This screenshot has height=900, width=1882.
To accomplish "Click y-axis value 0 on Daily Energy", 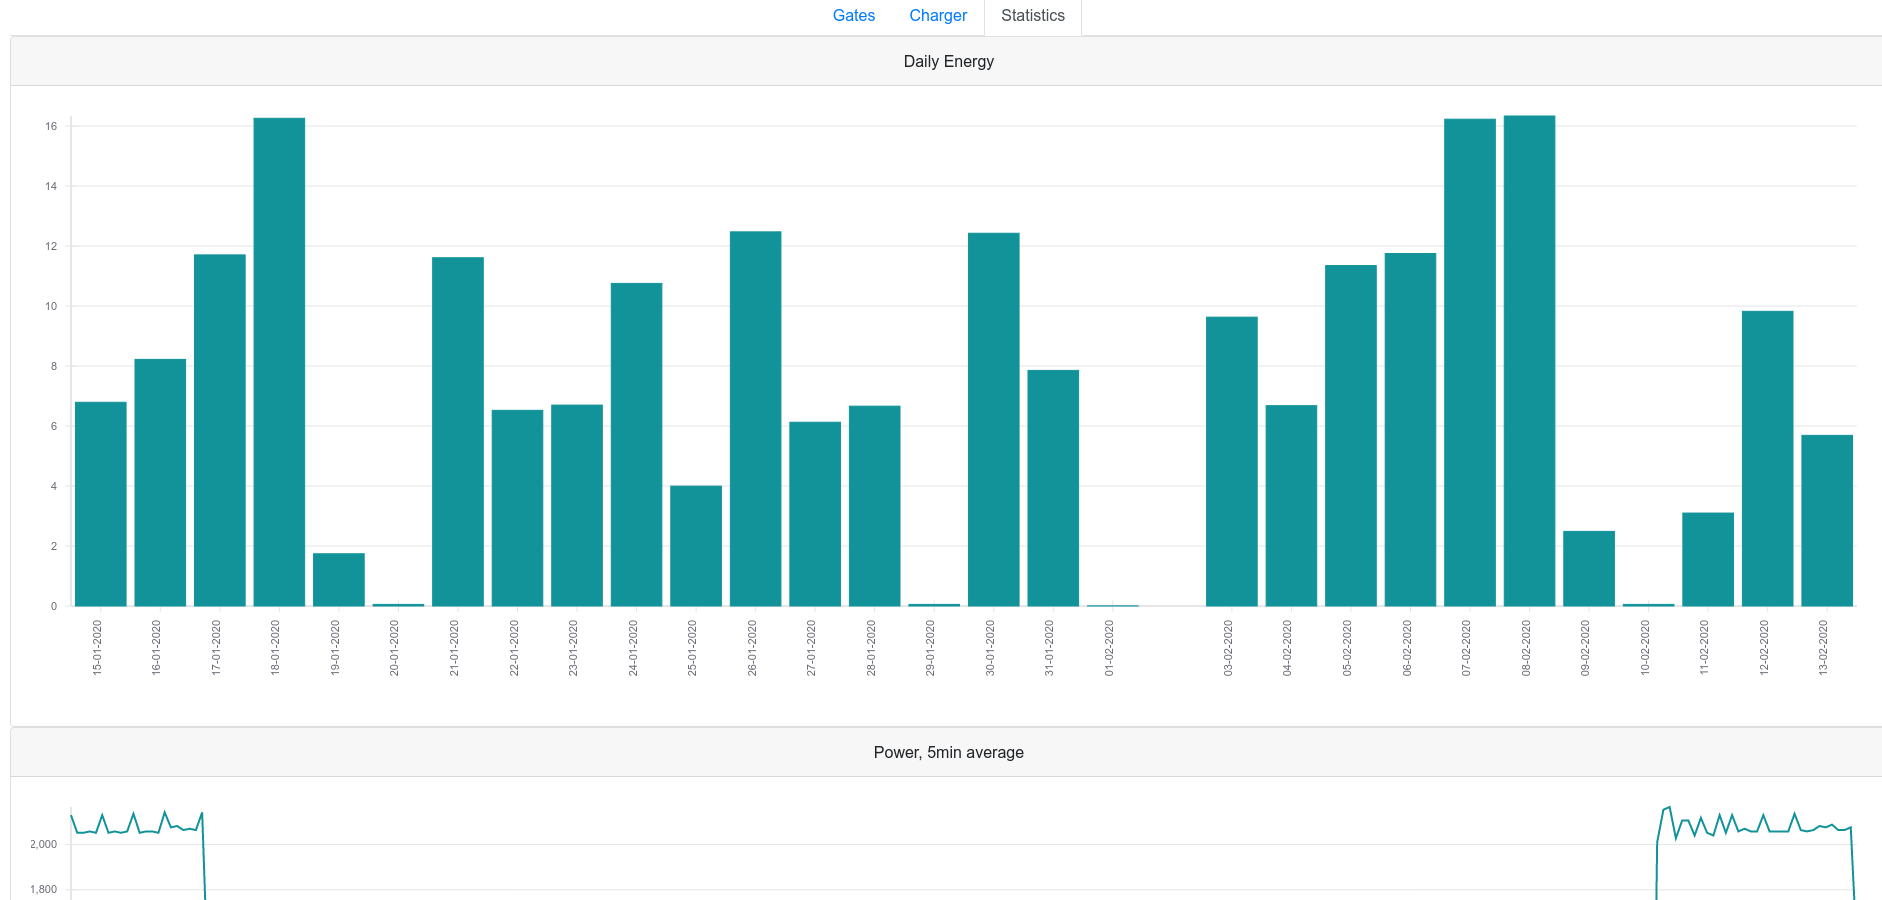I will [54, 606].
